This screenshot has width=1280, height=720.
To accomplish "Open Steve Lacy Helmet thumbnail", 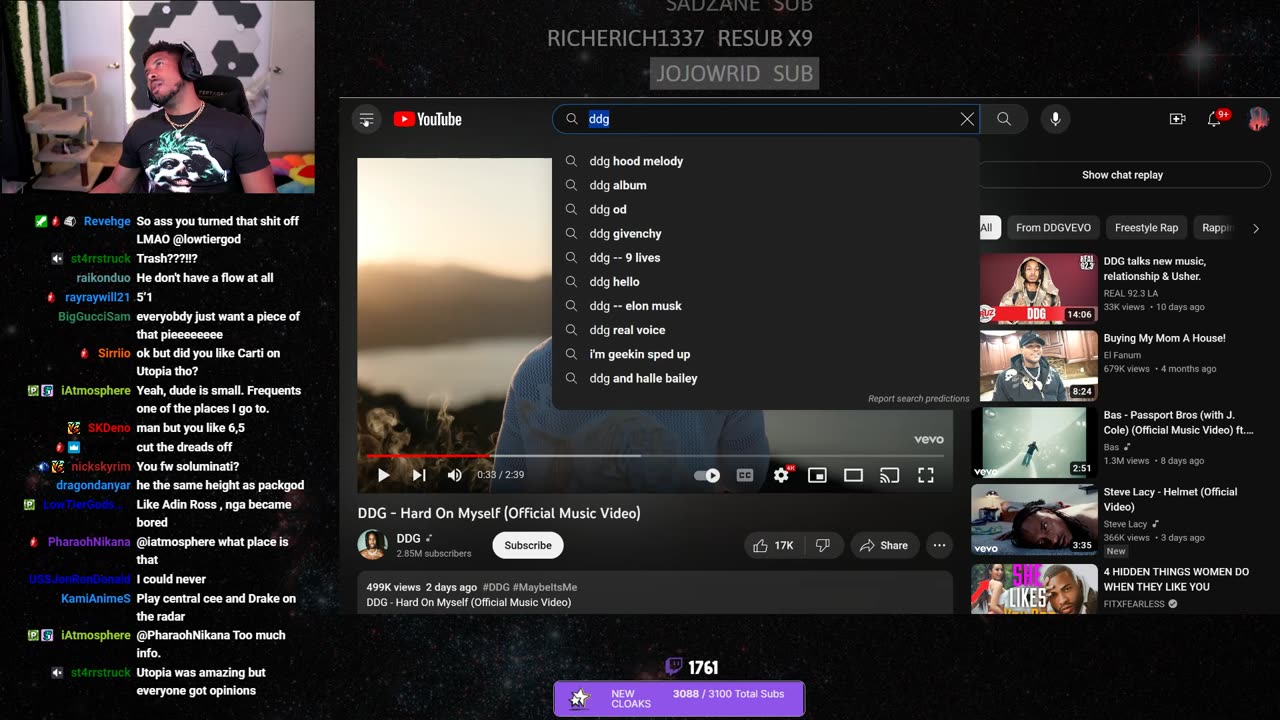I will 1034,519.
